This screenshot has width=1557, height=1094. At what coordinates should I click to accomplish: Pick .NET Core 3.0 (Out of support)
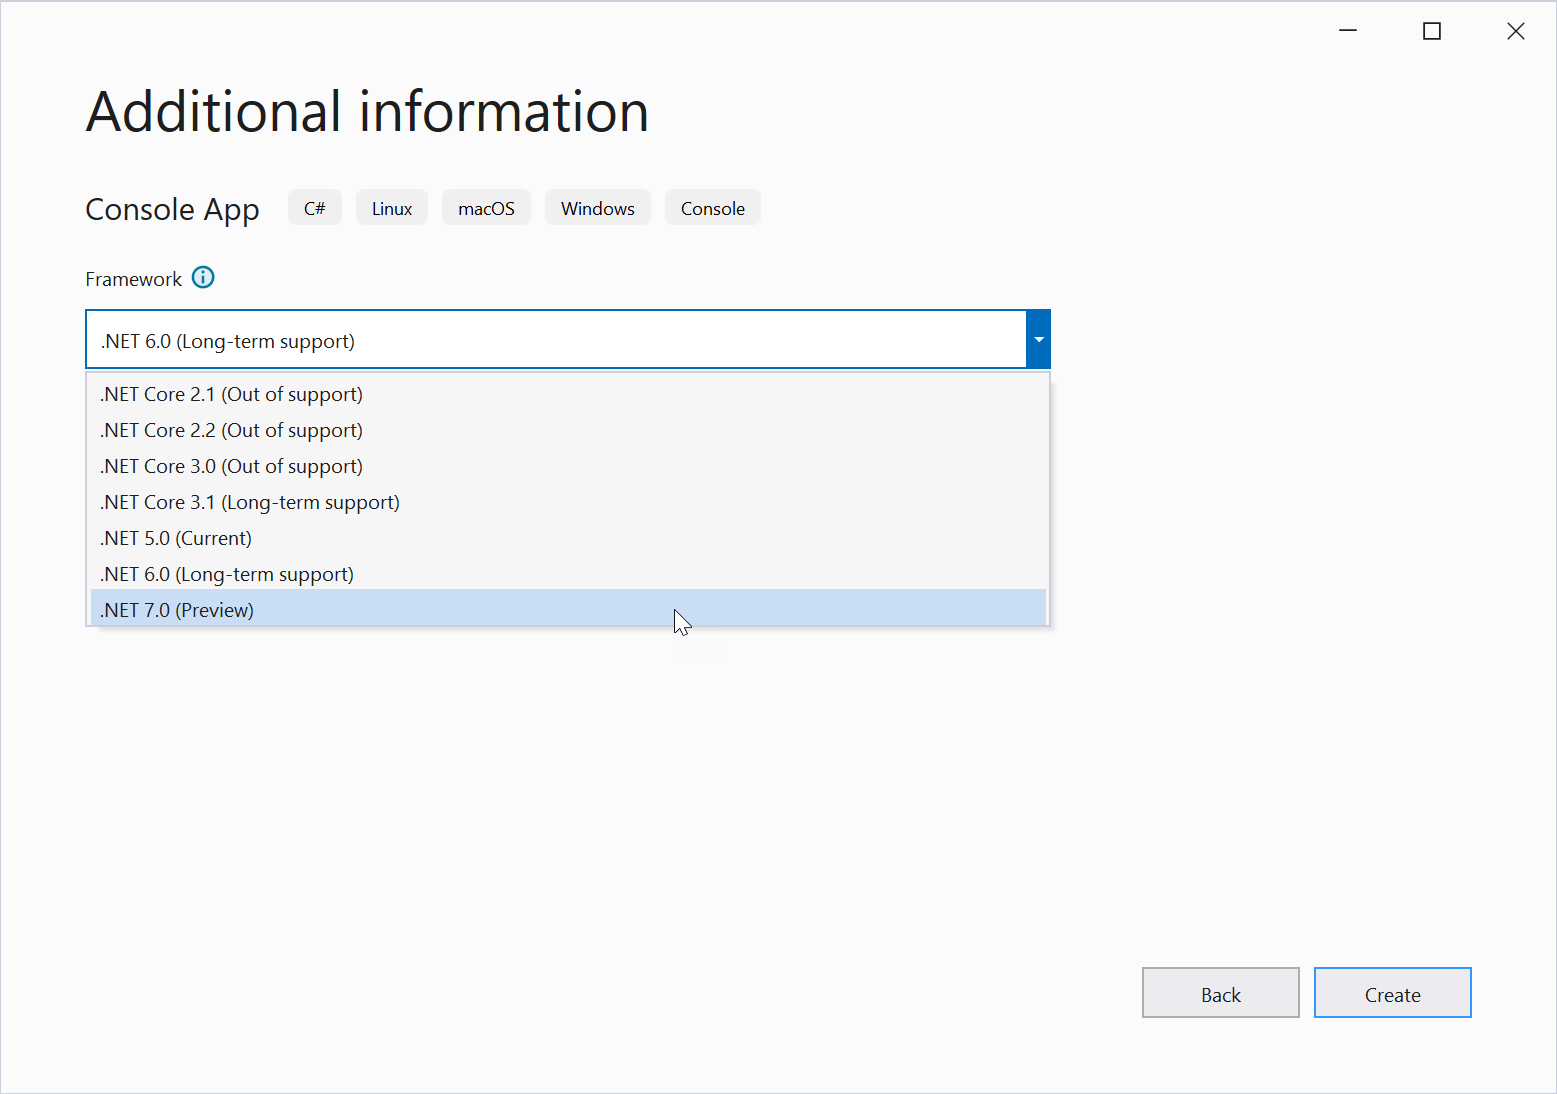click(232, 466)
